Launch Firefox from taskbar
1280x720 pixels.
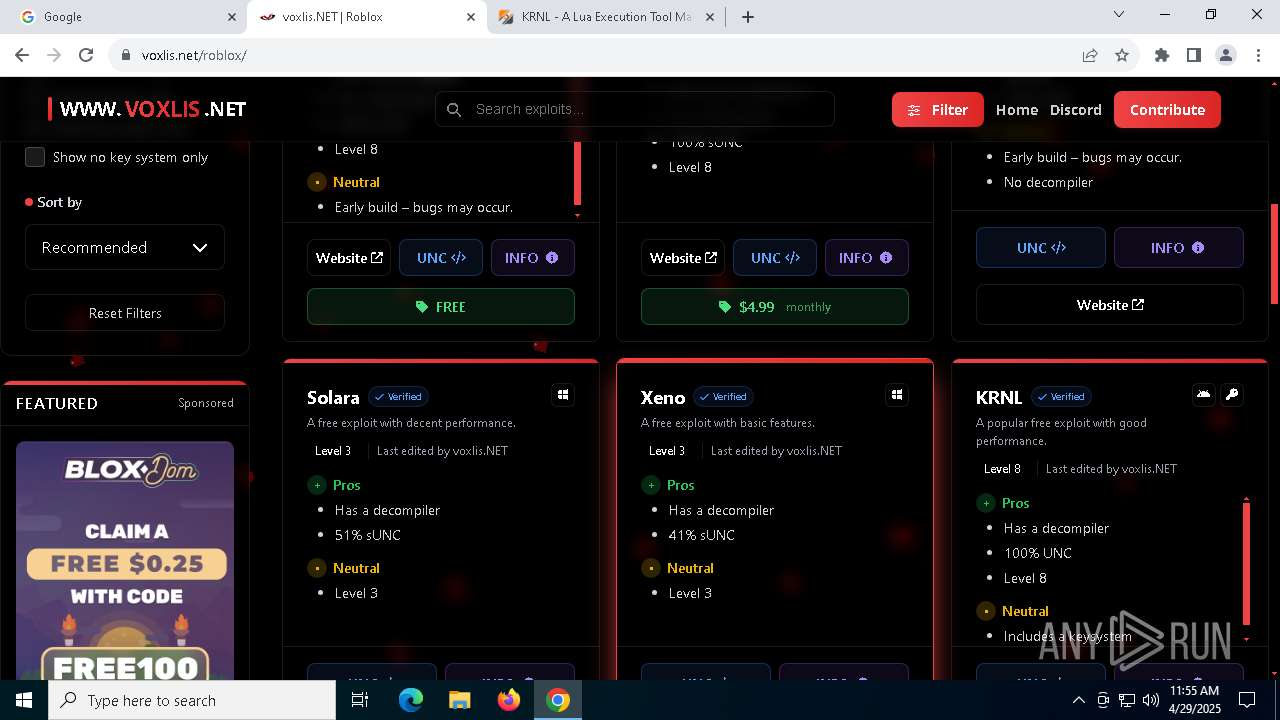509,700
